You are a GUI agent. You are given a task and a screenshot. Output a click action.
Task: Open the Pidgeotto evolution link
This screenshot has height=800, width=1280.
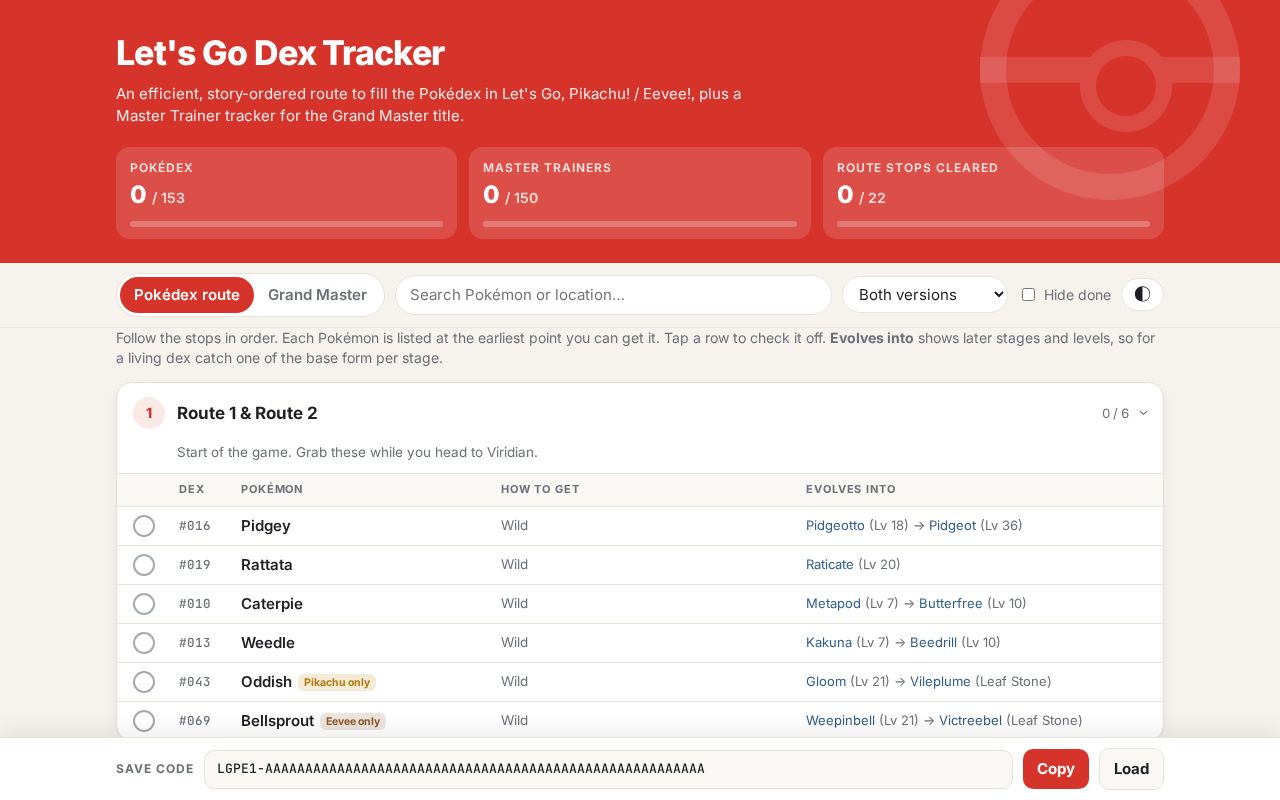pyautogui.click(x=835, y=526)
